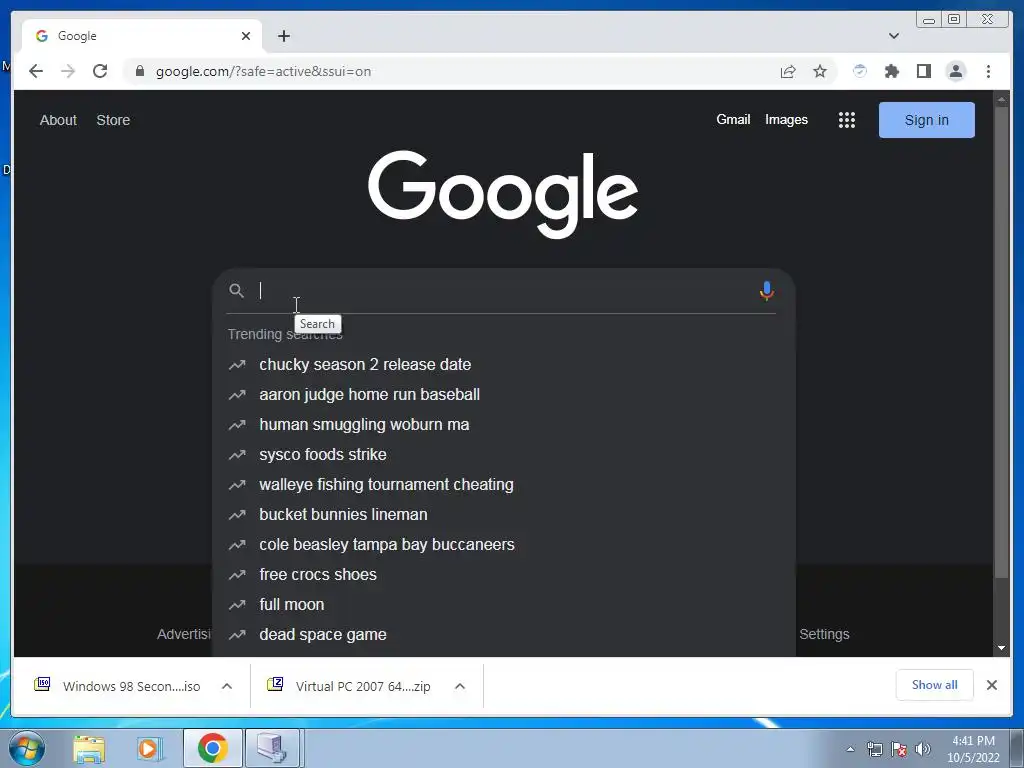
Task: Open Chrome's three-dot menu
Action: click(988, 71)
